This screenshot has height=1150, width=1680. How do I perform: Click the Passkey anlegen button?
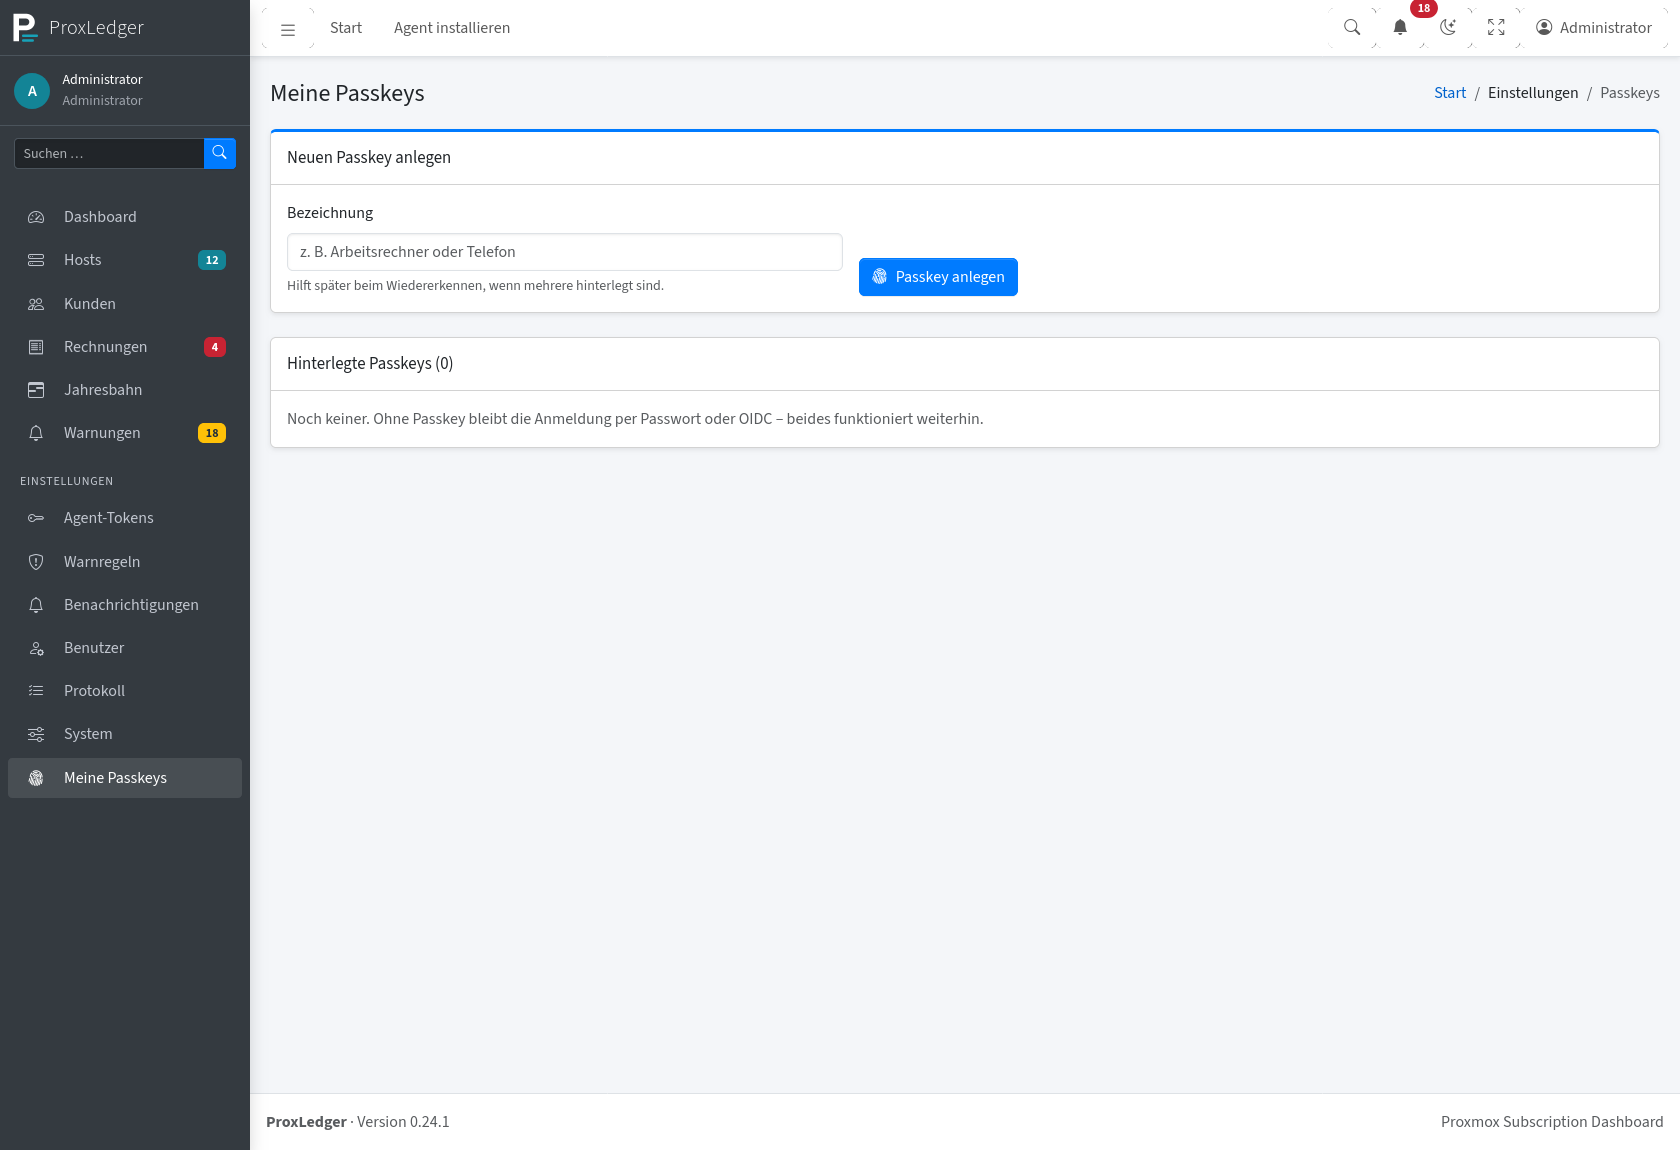point(938,277)
